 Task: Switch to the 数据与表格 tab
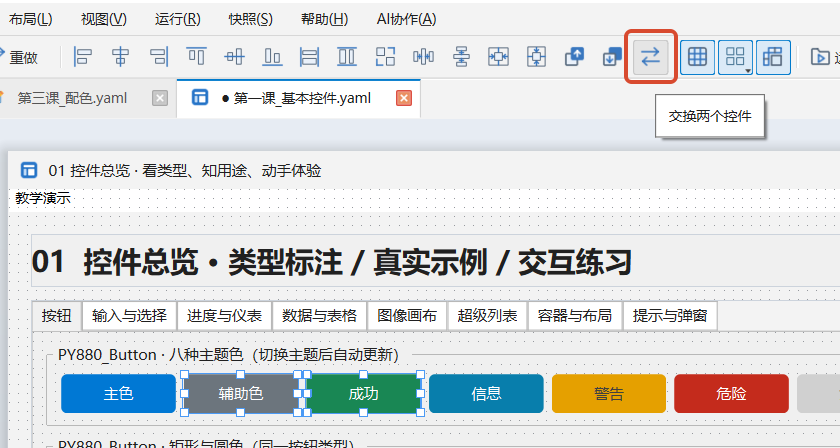[x=320, y=316]
